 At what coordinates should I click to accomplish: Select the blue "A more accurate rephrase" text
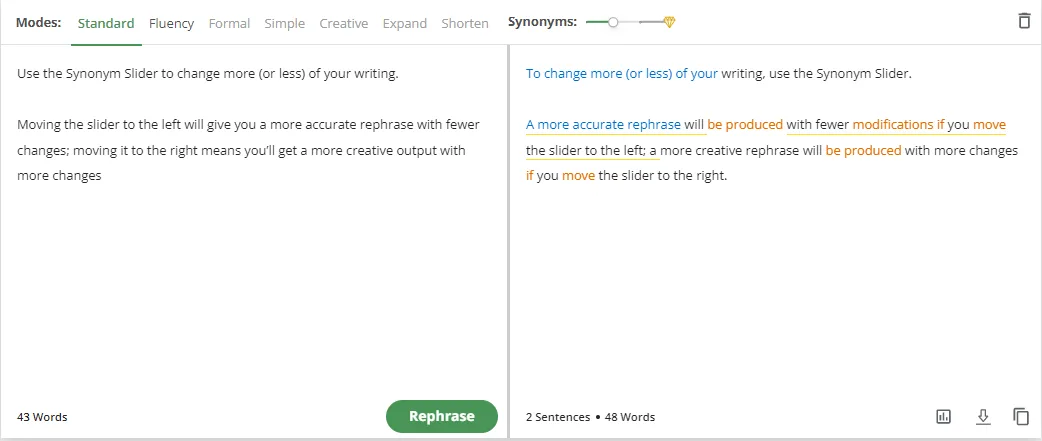(603, 125)
